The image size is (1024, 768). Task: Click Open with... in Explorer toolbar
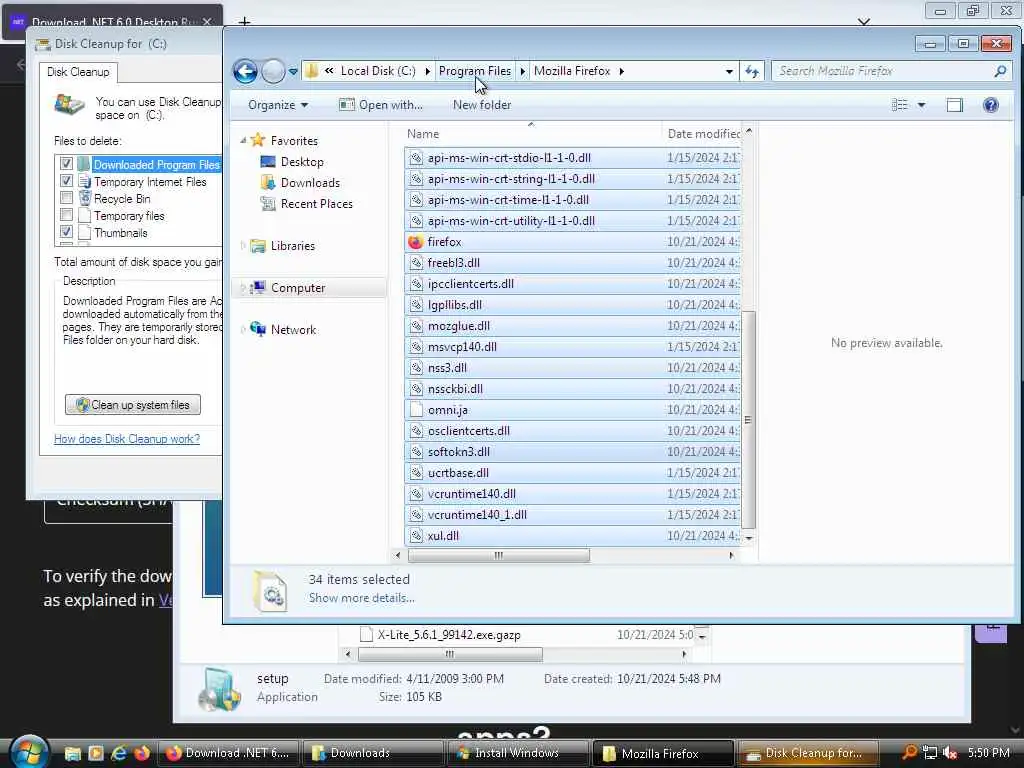(381, 105)
